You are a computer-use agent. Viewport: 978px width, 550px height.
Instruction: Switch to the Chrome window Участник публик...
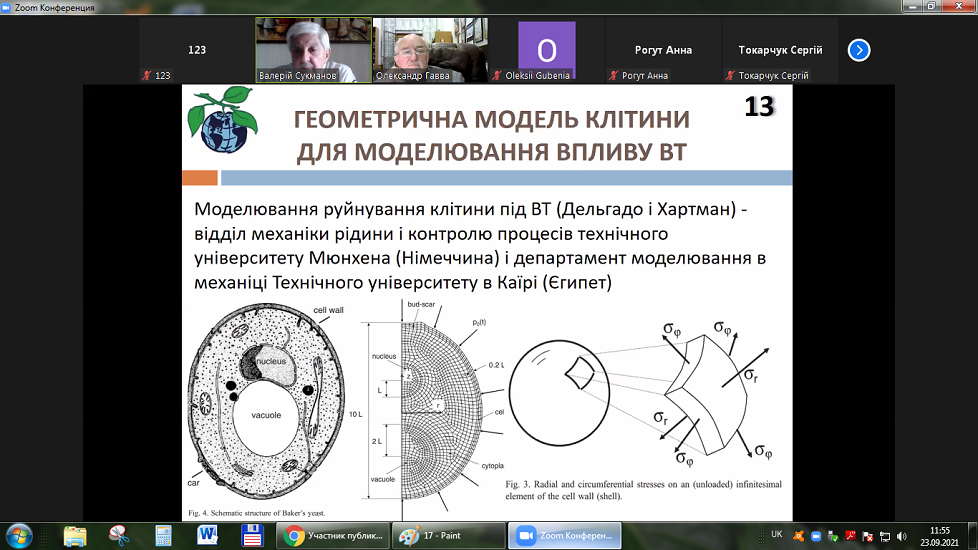point(333,536)
